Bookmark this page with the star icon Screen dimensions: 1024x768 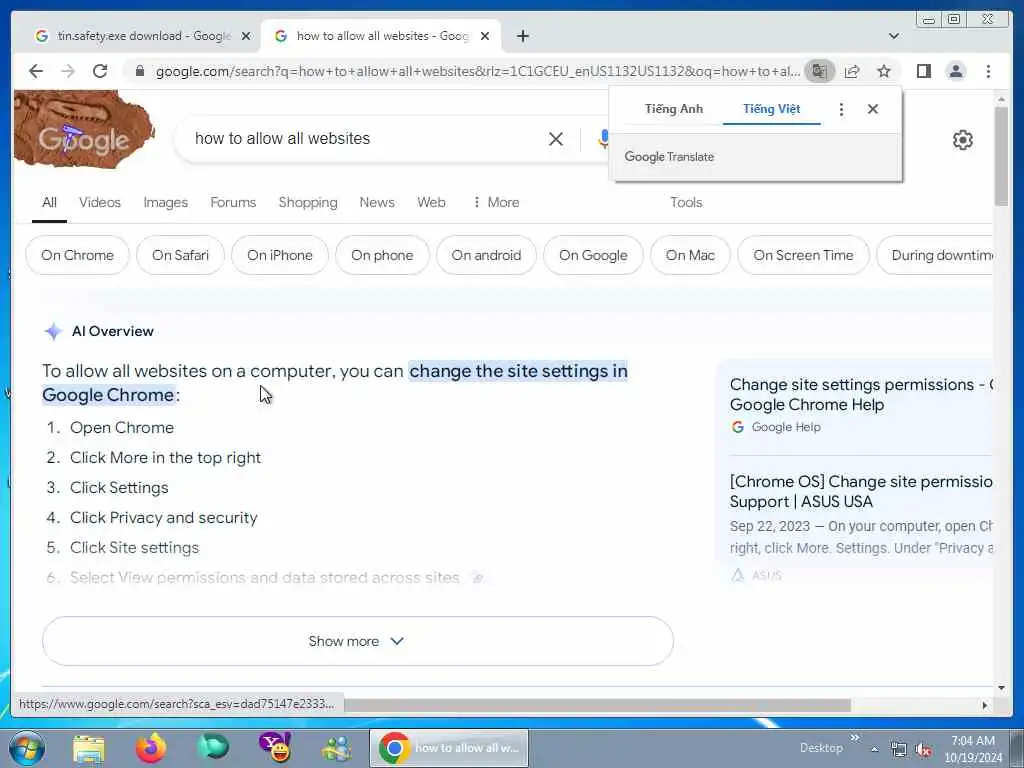click(x=884, y=71)
